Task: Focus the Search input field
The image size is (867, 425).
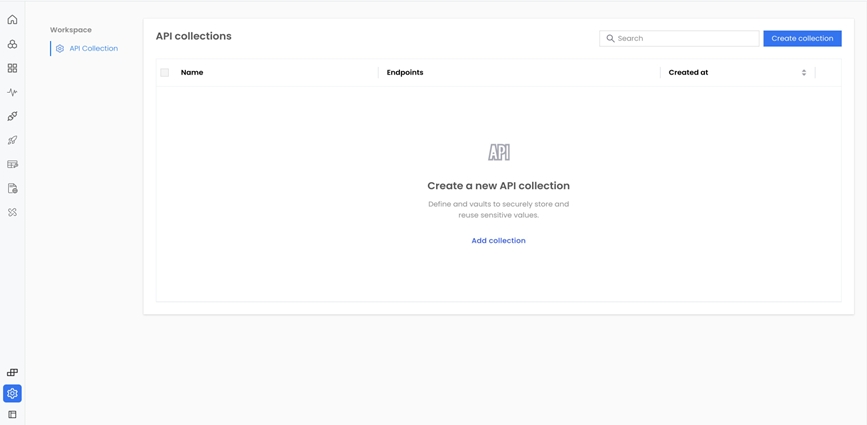Action: (685, 38)
